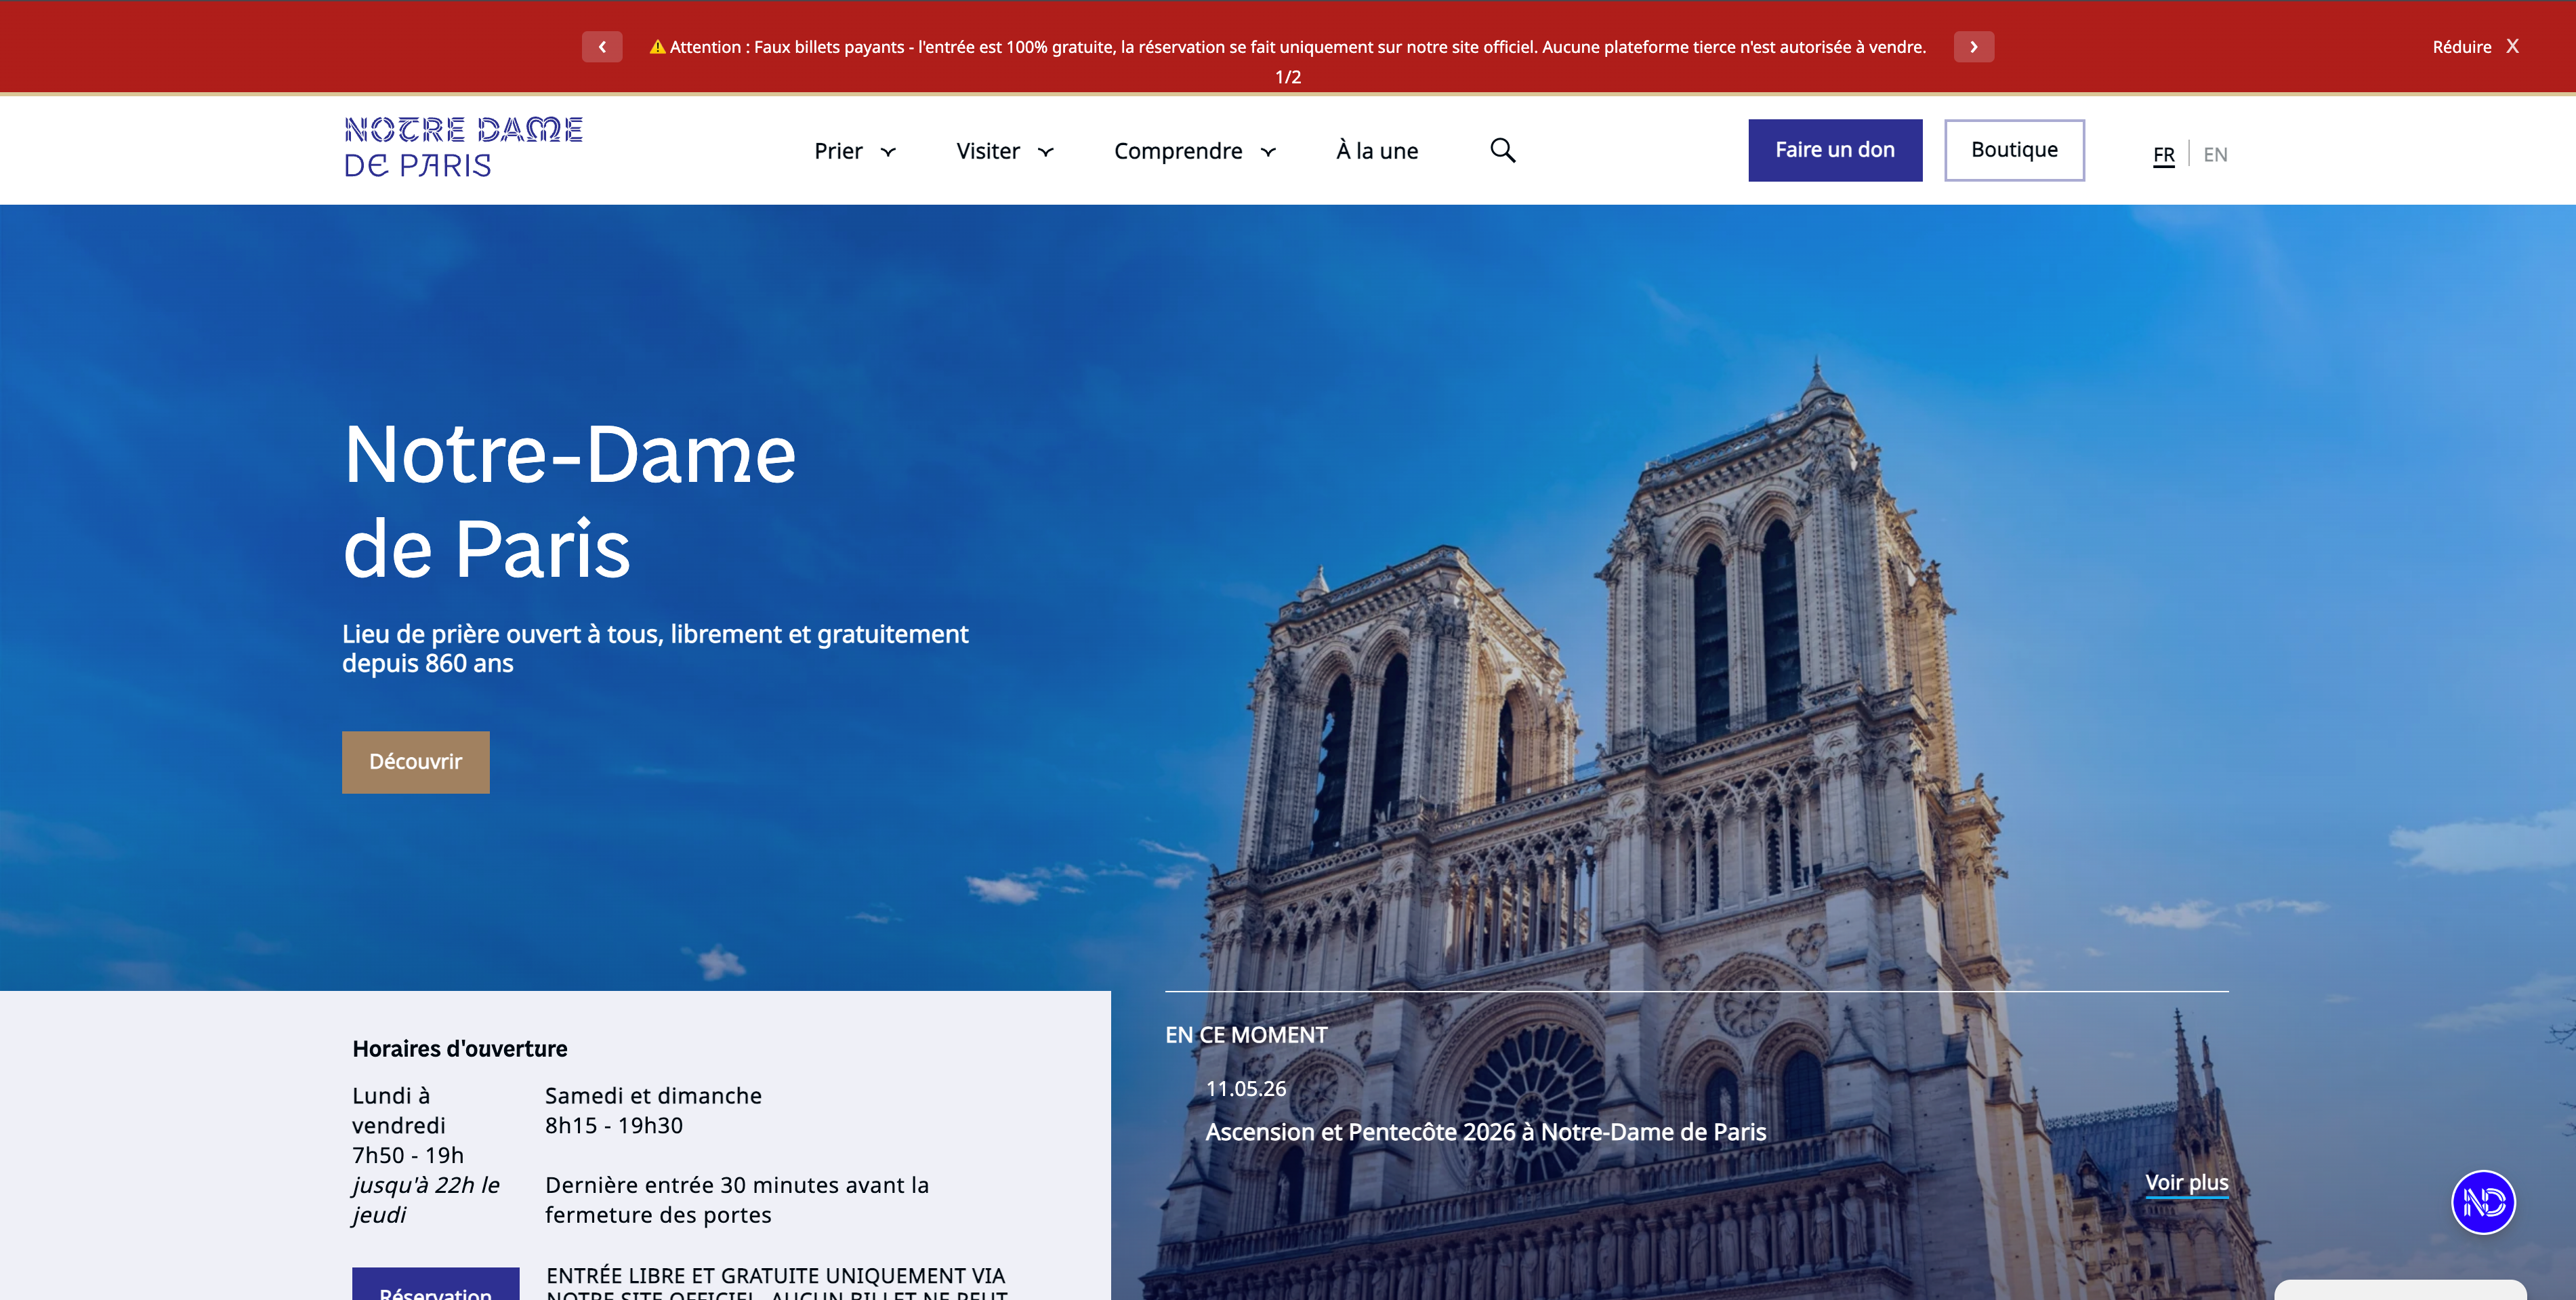Click the Horaires d'ouverture heading
This screenshot has height=1300, width=2576.
pos(459,1049)
